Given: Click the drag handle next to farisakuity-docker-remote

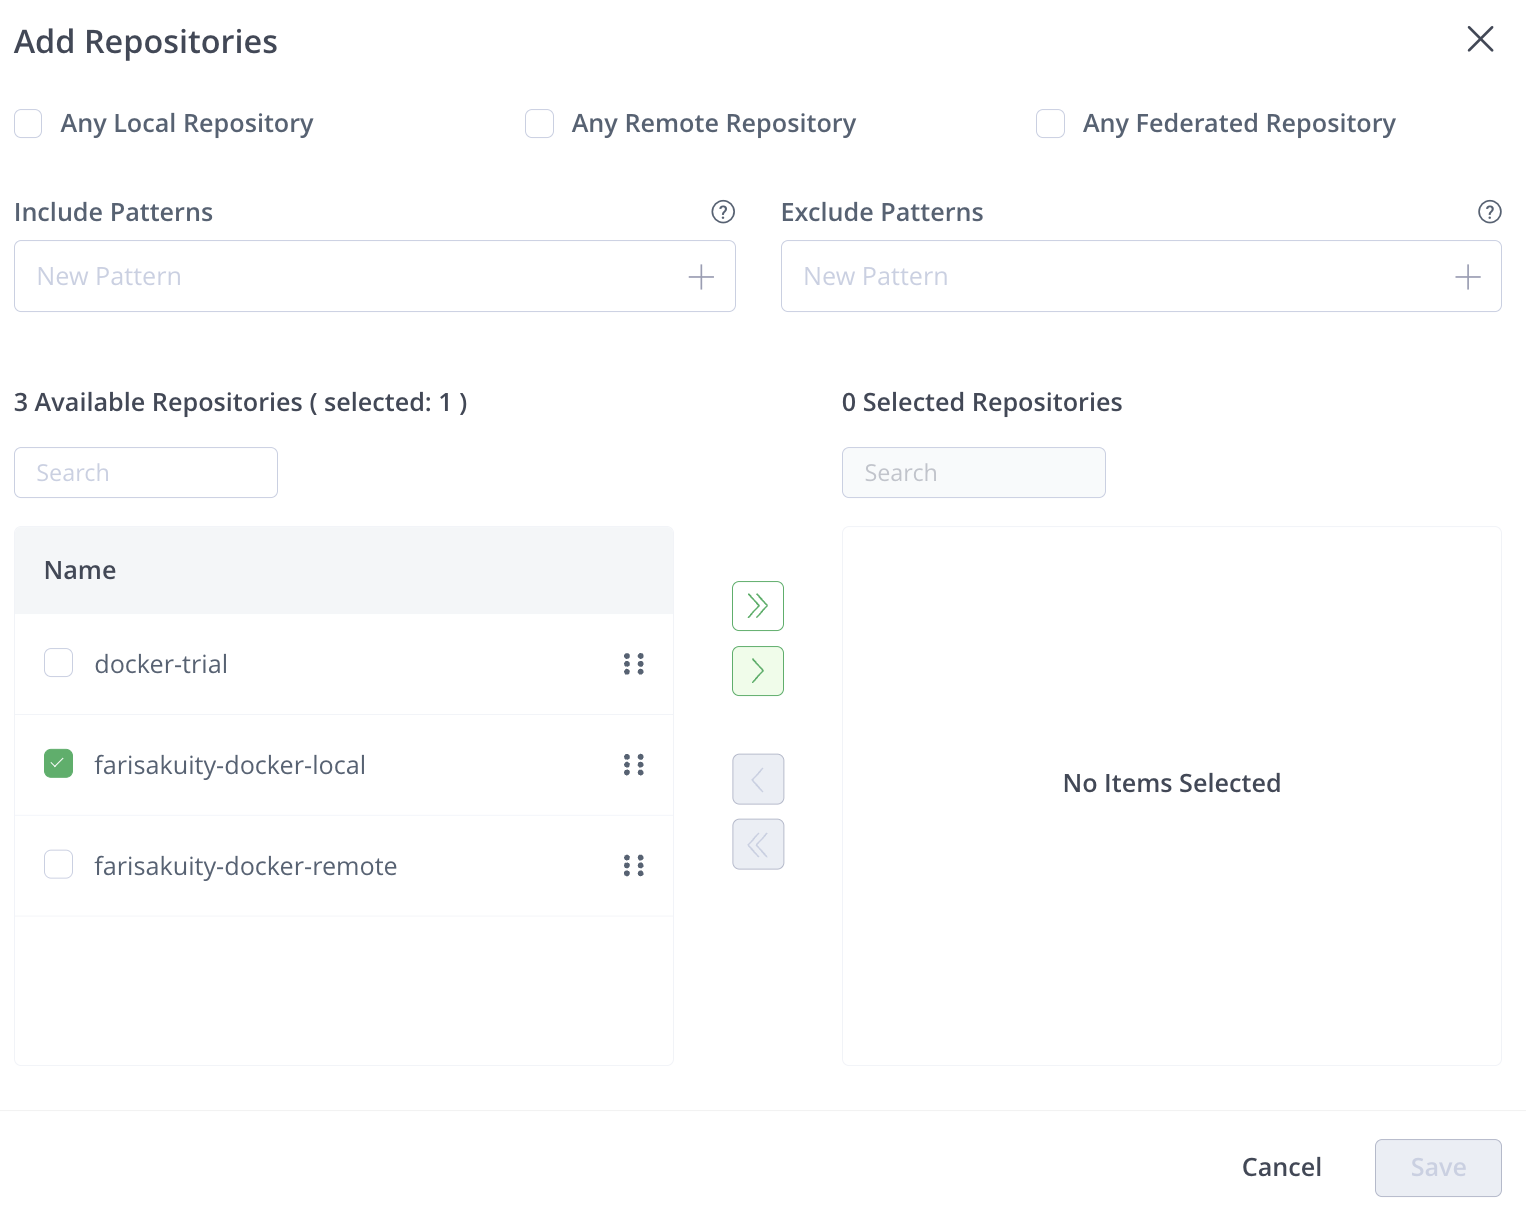Looking at the screenshot, I should pyautogui.click(x=634, y=866).
